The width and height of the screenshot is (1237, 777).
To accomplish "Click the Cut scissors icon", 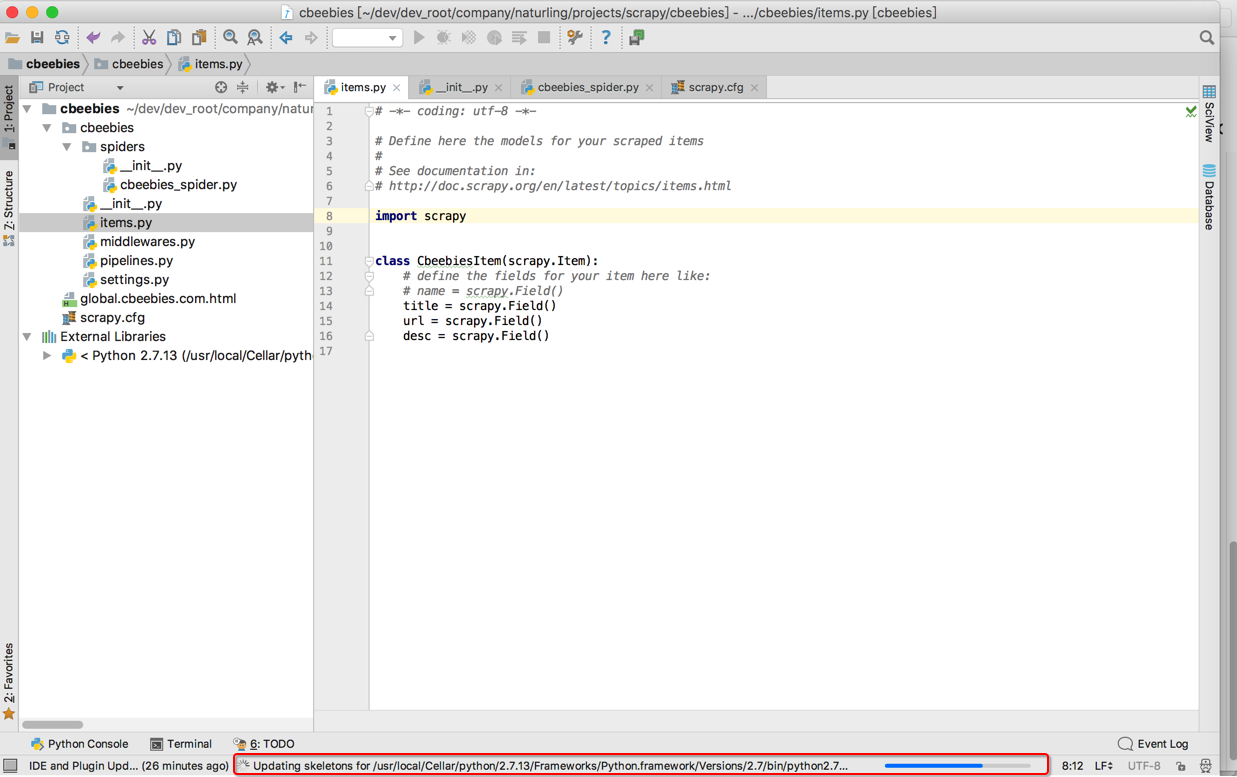I will [148, 38].
